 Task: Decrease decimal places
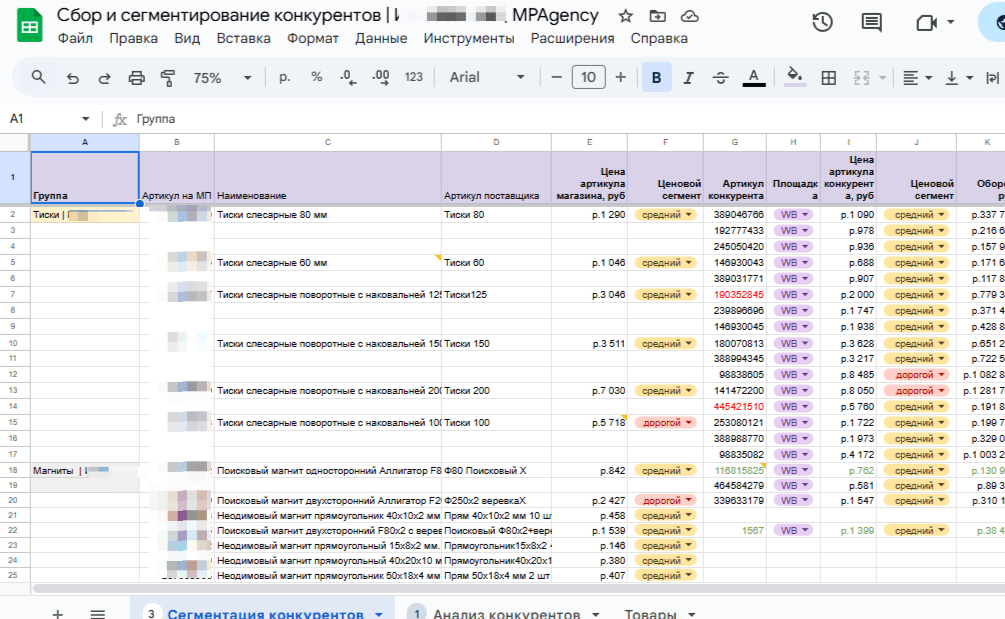(x=348, y=78)
